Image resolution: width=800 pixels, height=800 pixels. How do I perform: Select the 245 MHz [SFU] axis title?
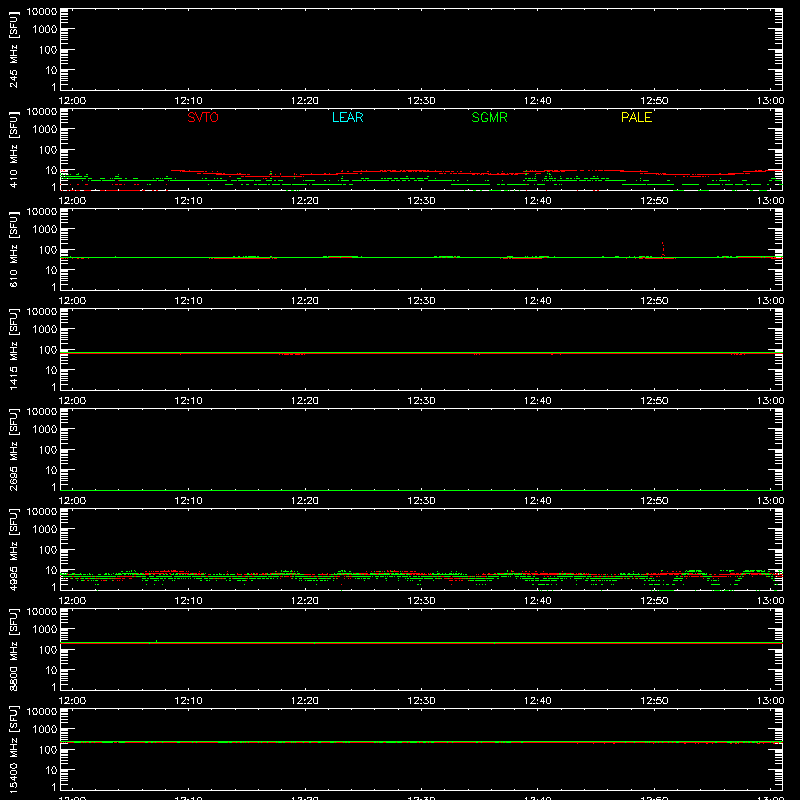14,49
